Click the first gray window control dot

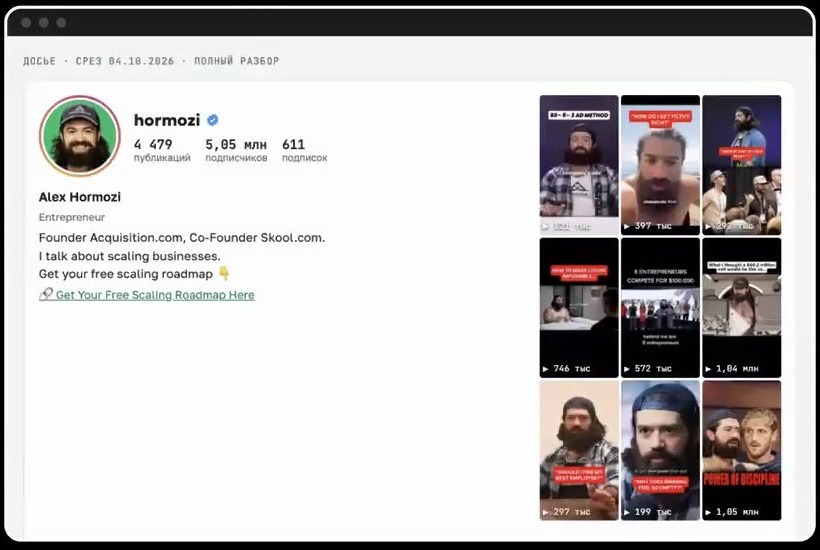[x=26, y=22]
